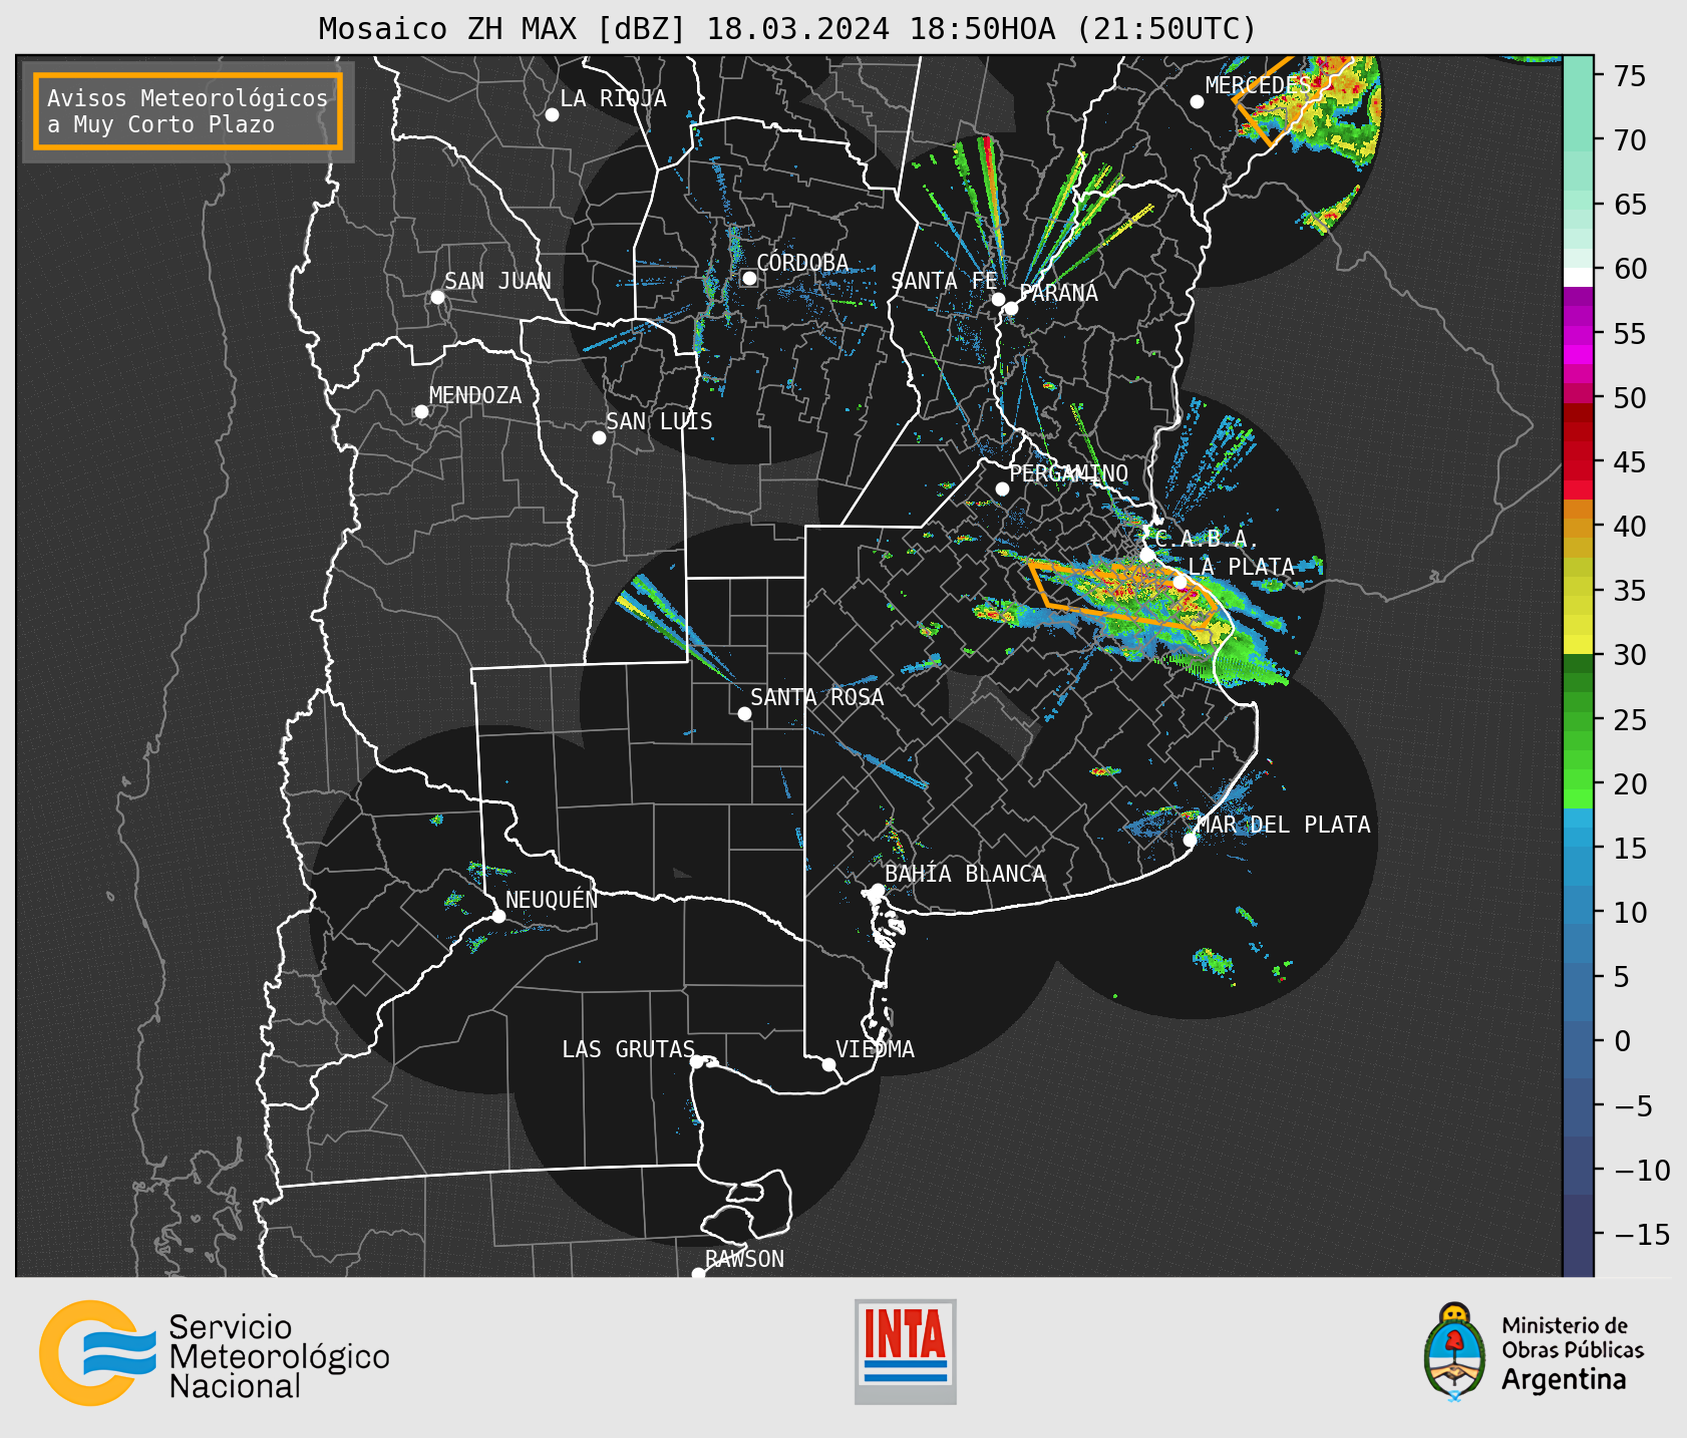The width and height of the screenshot is (1687, 1438).
Task: Click the SANTA FE city marker dot
Action: click(998, 299)
